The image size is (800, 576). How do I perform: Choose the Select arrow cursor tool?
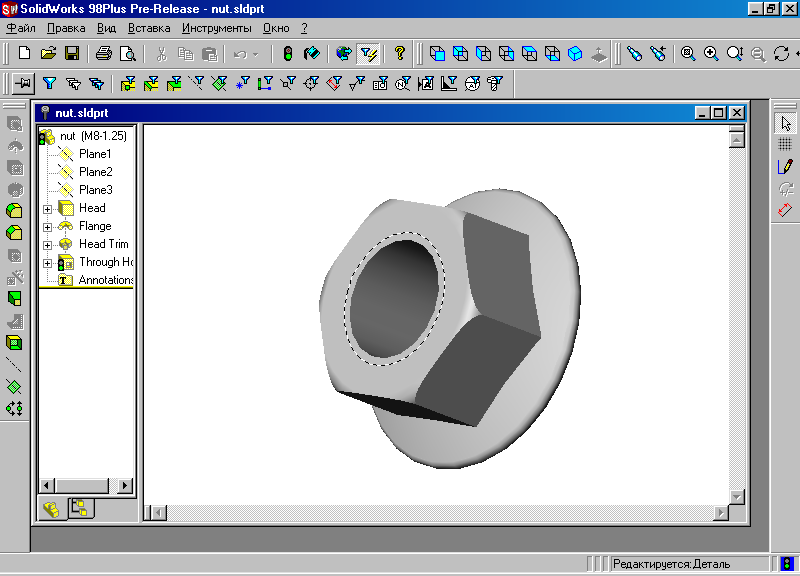786,123
